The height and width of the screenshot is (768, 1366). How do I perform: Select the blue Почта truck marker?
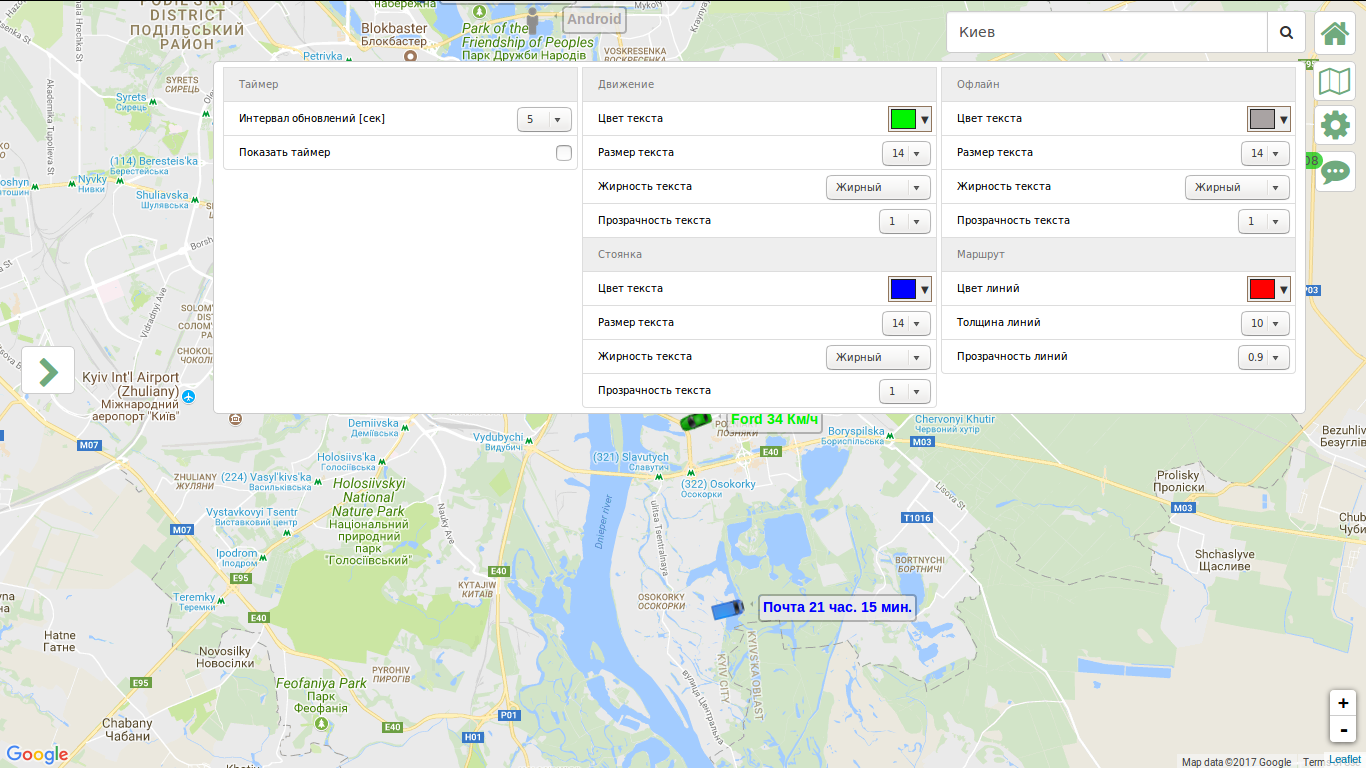click(x=727, y=608)
